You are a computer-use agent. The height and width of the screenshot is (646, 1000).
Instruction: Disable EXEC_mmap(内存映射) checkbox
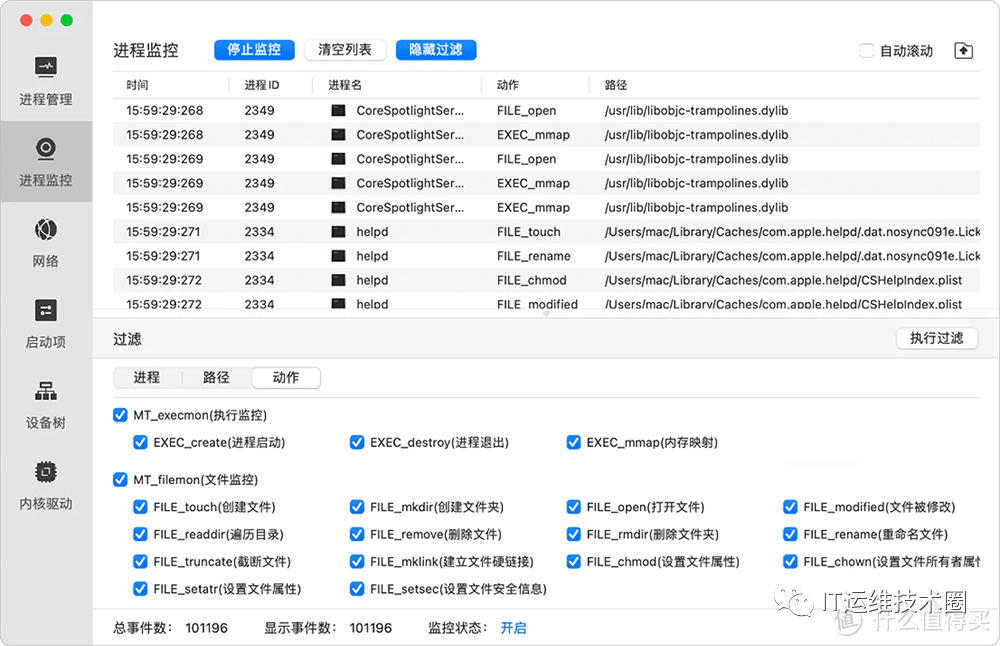tap(574, 442)
